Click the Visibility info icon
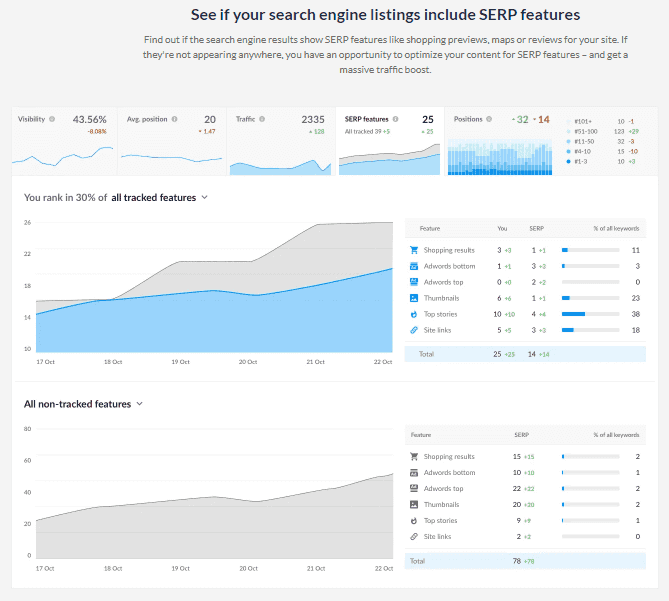This screenshot has width=669, height=601. [x=52, y=119]
